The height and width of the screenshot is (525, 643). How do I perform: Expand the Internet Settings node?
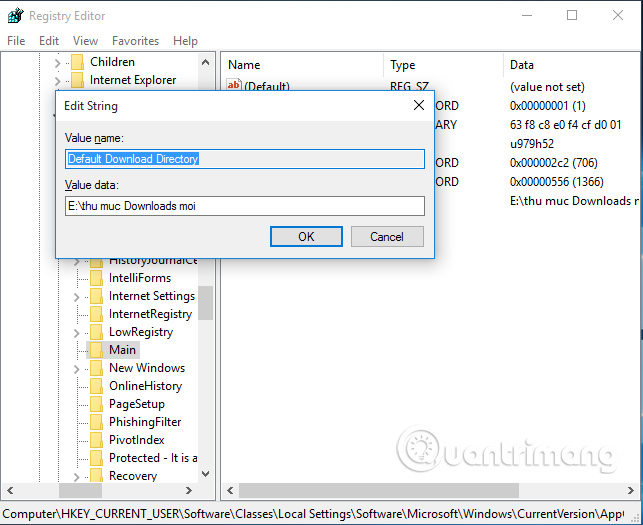tap(76, 297)
